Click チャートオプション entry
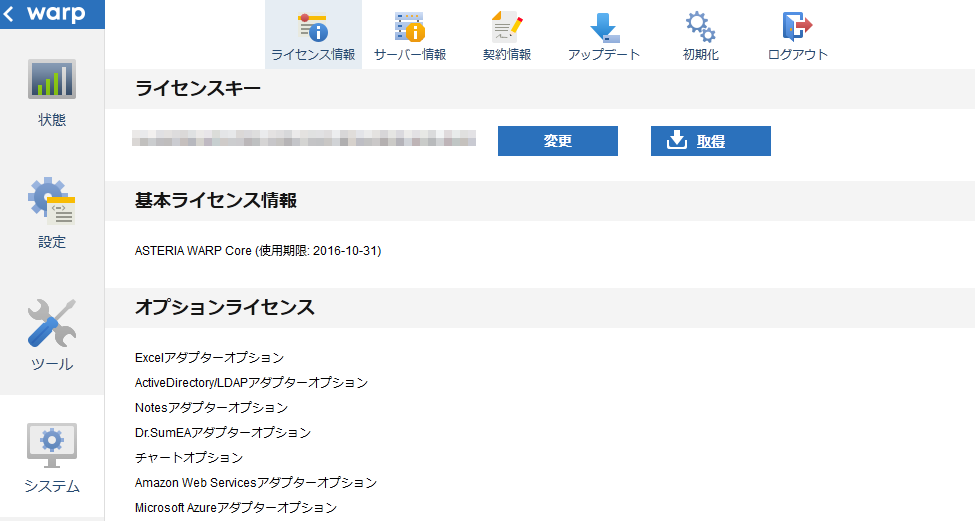This screenshot has height=521, width=975. pos(189,457)
